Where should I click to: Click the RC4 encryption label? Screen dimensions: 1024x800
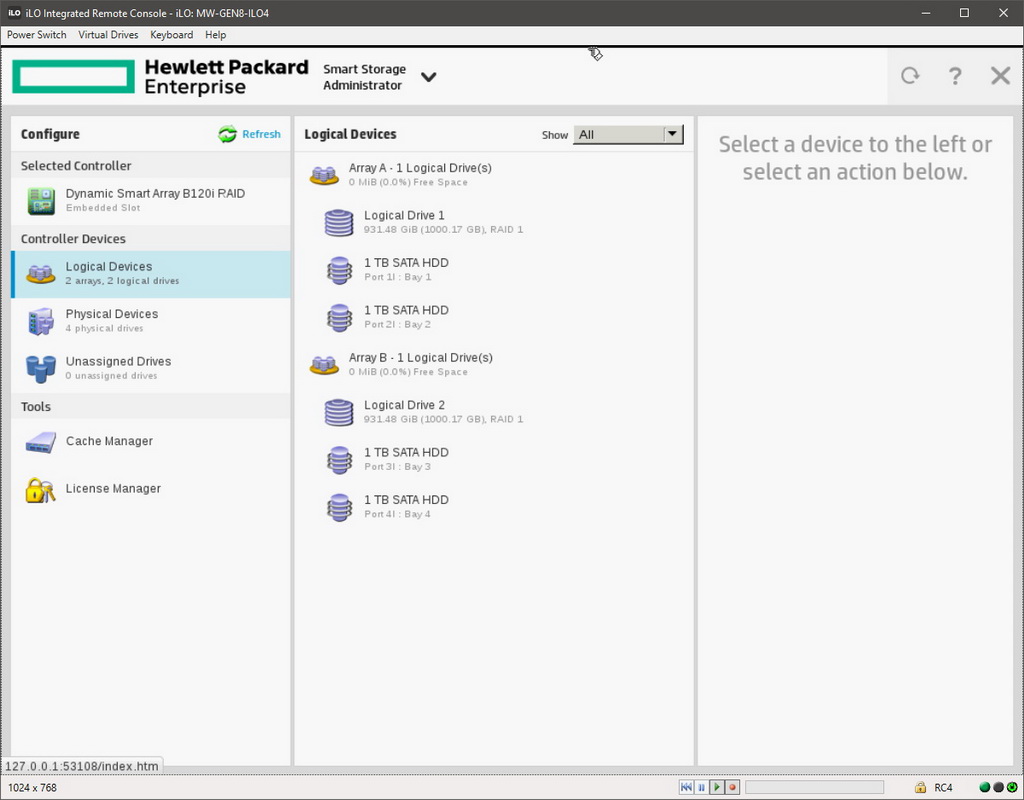click(943, 788)
